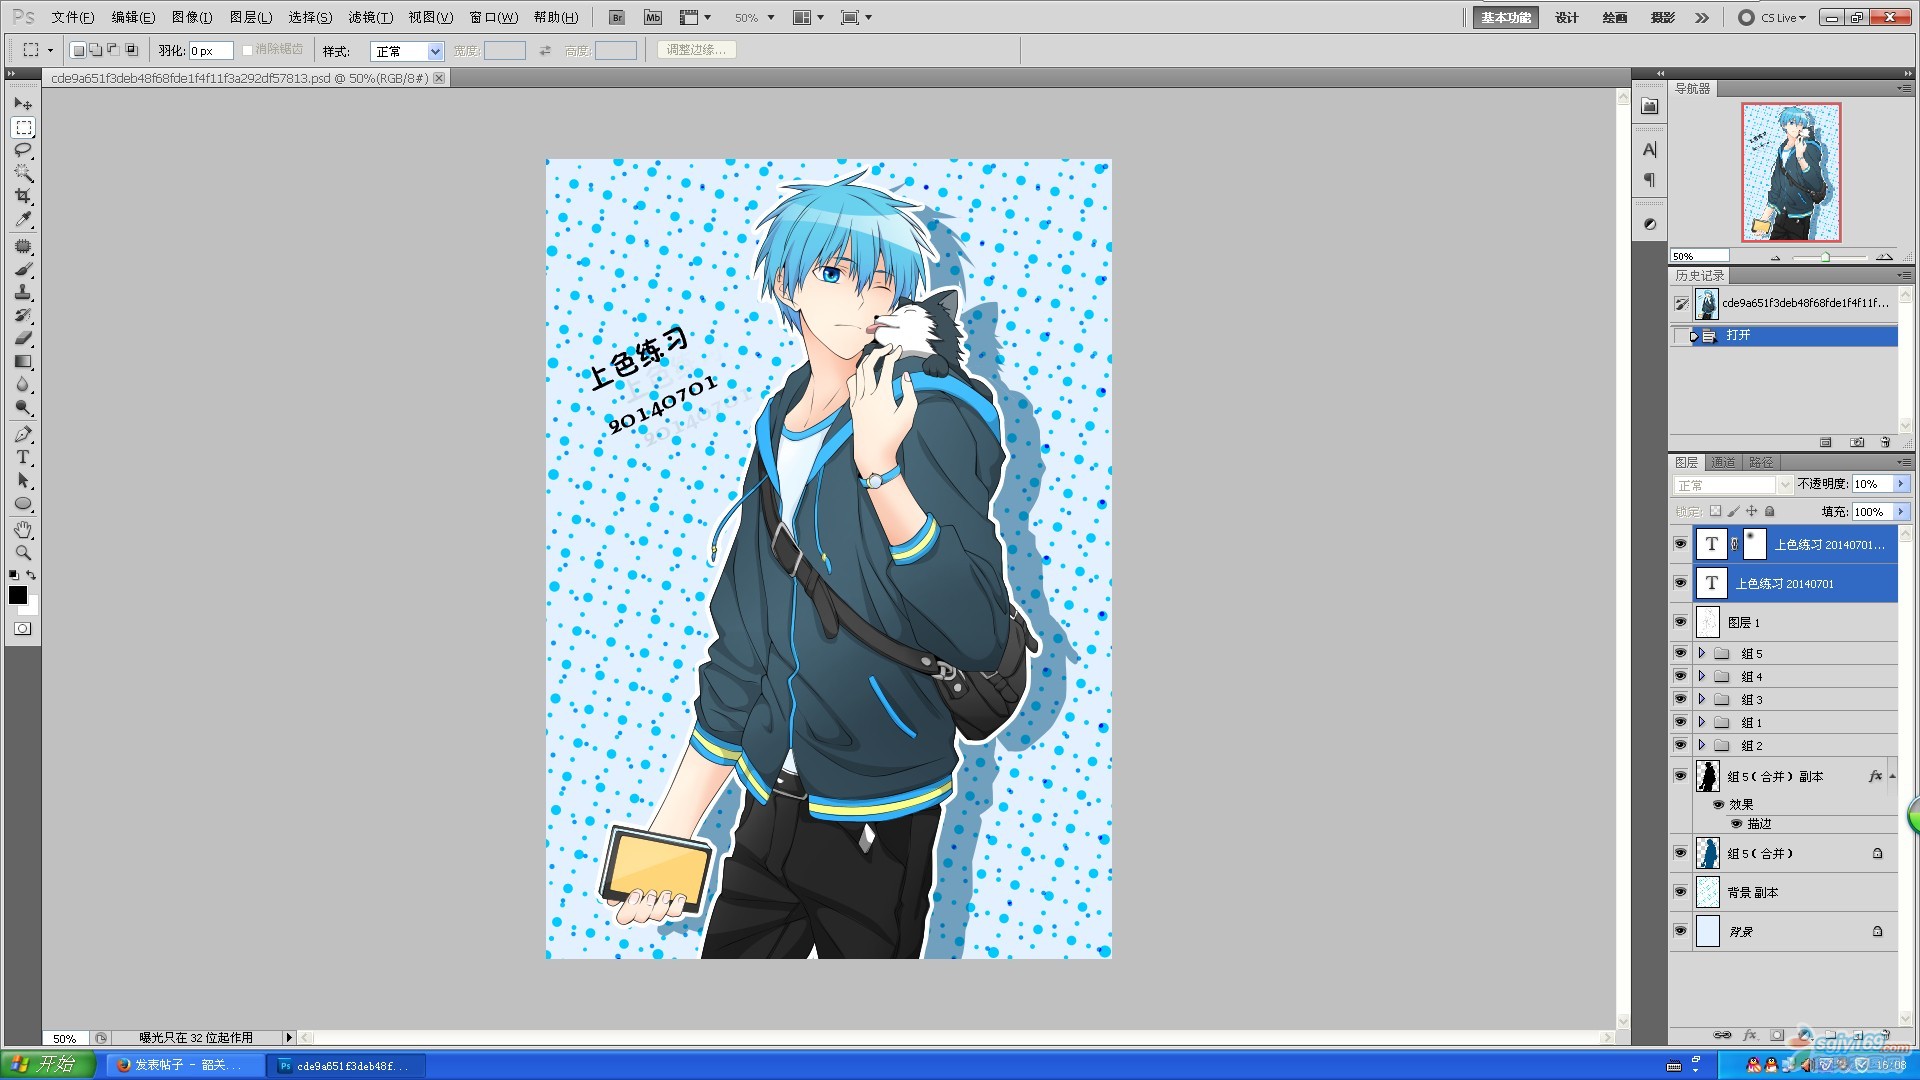Select the Blur tool
Viewport: 1920px width, 1080px height.
click(x=23, y=384)
